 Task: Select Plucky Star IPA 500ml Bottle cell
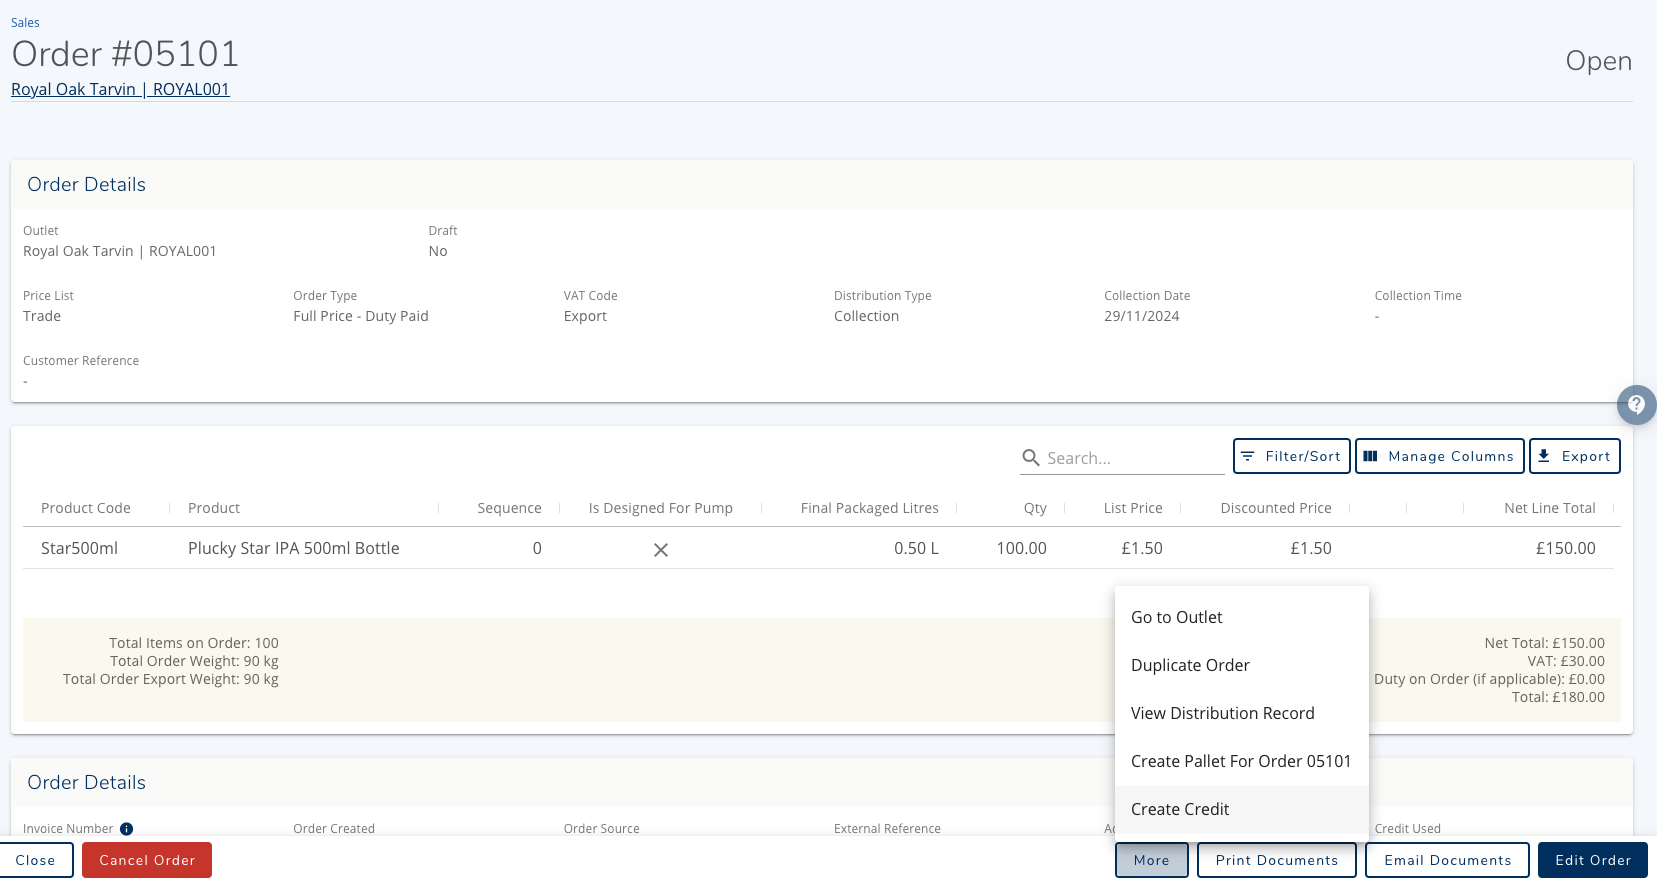pyautogui.click(x=294, y=548)
